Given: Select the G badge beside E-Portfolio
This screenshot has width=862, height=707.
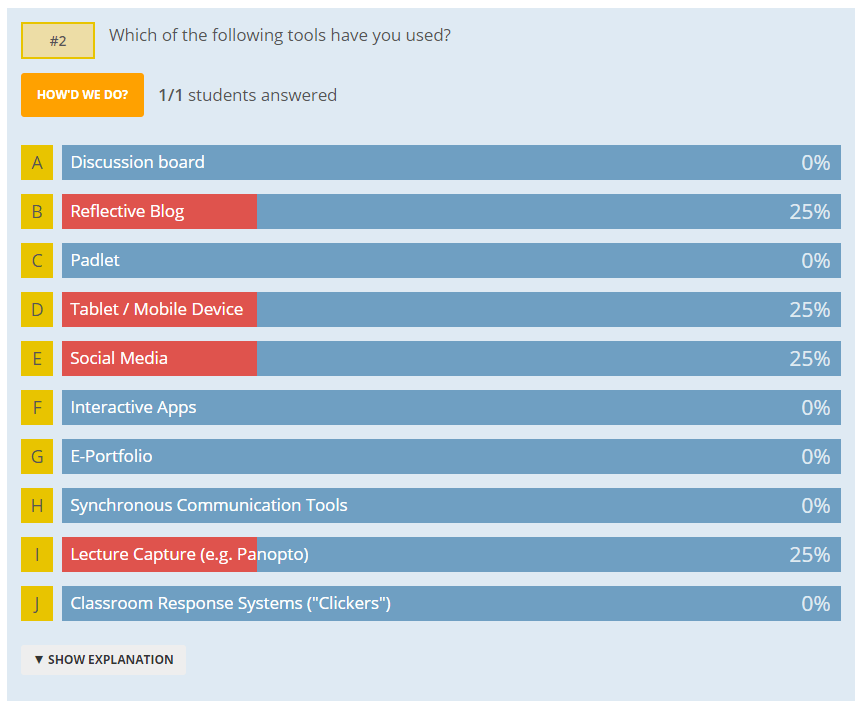Looking at the screenshot, I should click(x=39, y=457).
